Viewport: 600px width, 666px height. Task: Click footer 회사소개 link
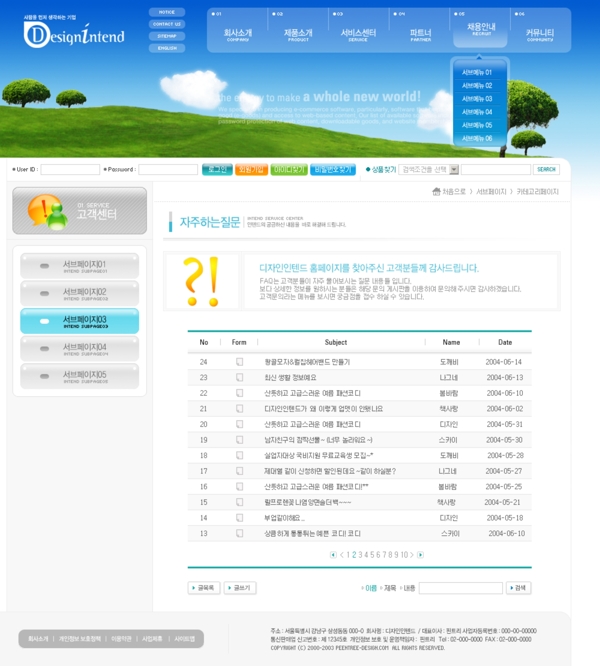click(38, 639)
